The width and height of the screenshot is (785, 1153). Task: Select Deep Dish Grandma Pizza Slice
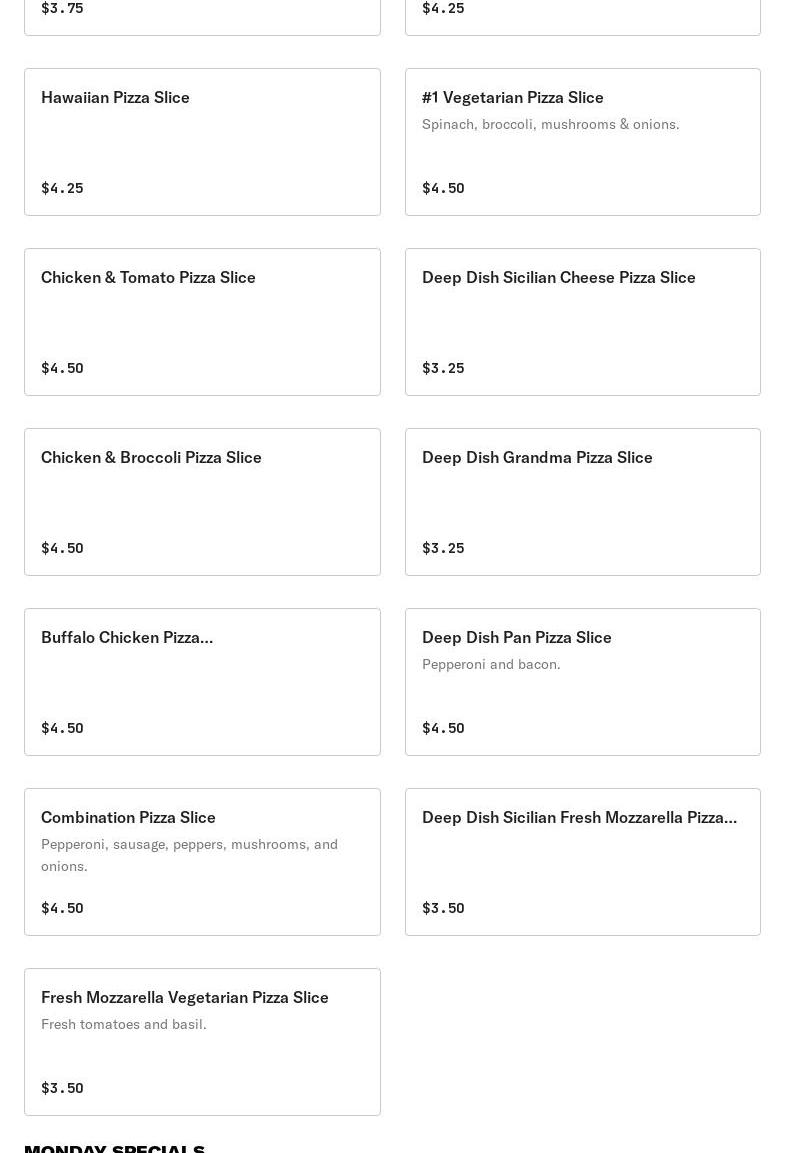tap(582, 502)
